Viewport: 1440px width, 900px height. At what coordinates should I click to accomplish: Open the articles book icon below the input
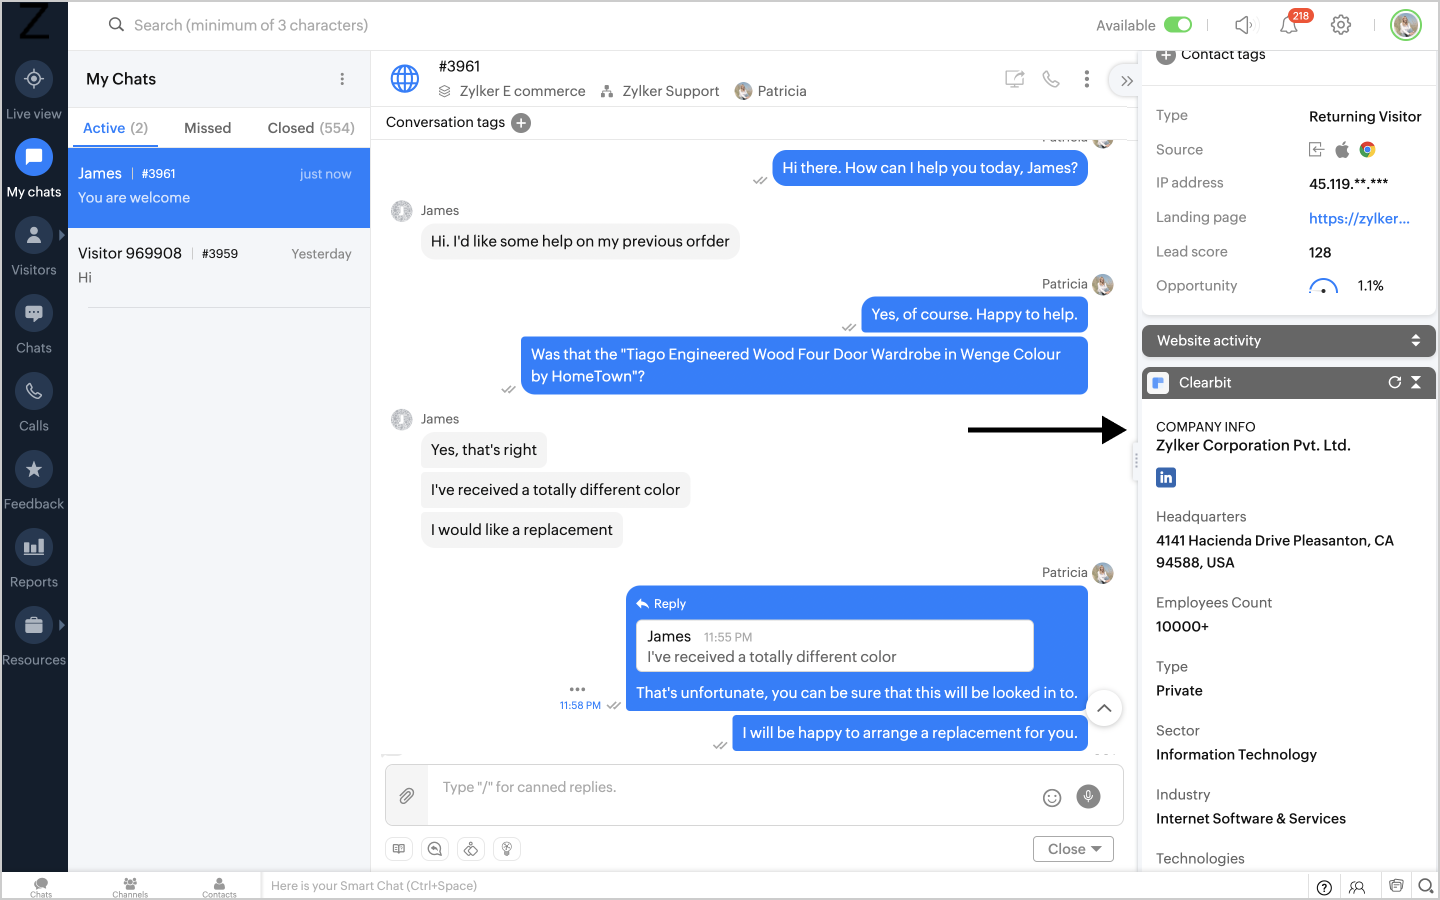coord(399,849)
